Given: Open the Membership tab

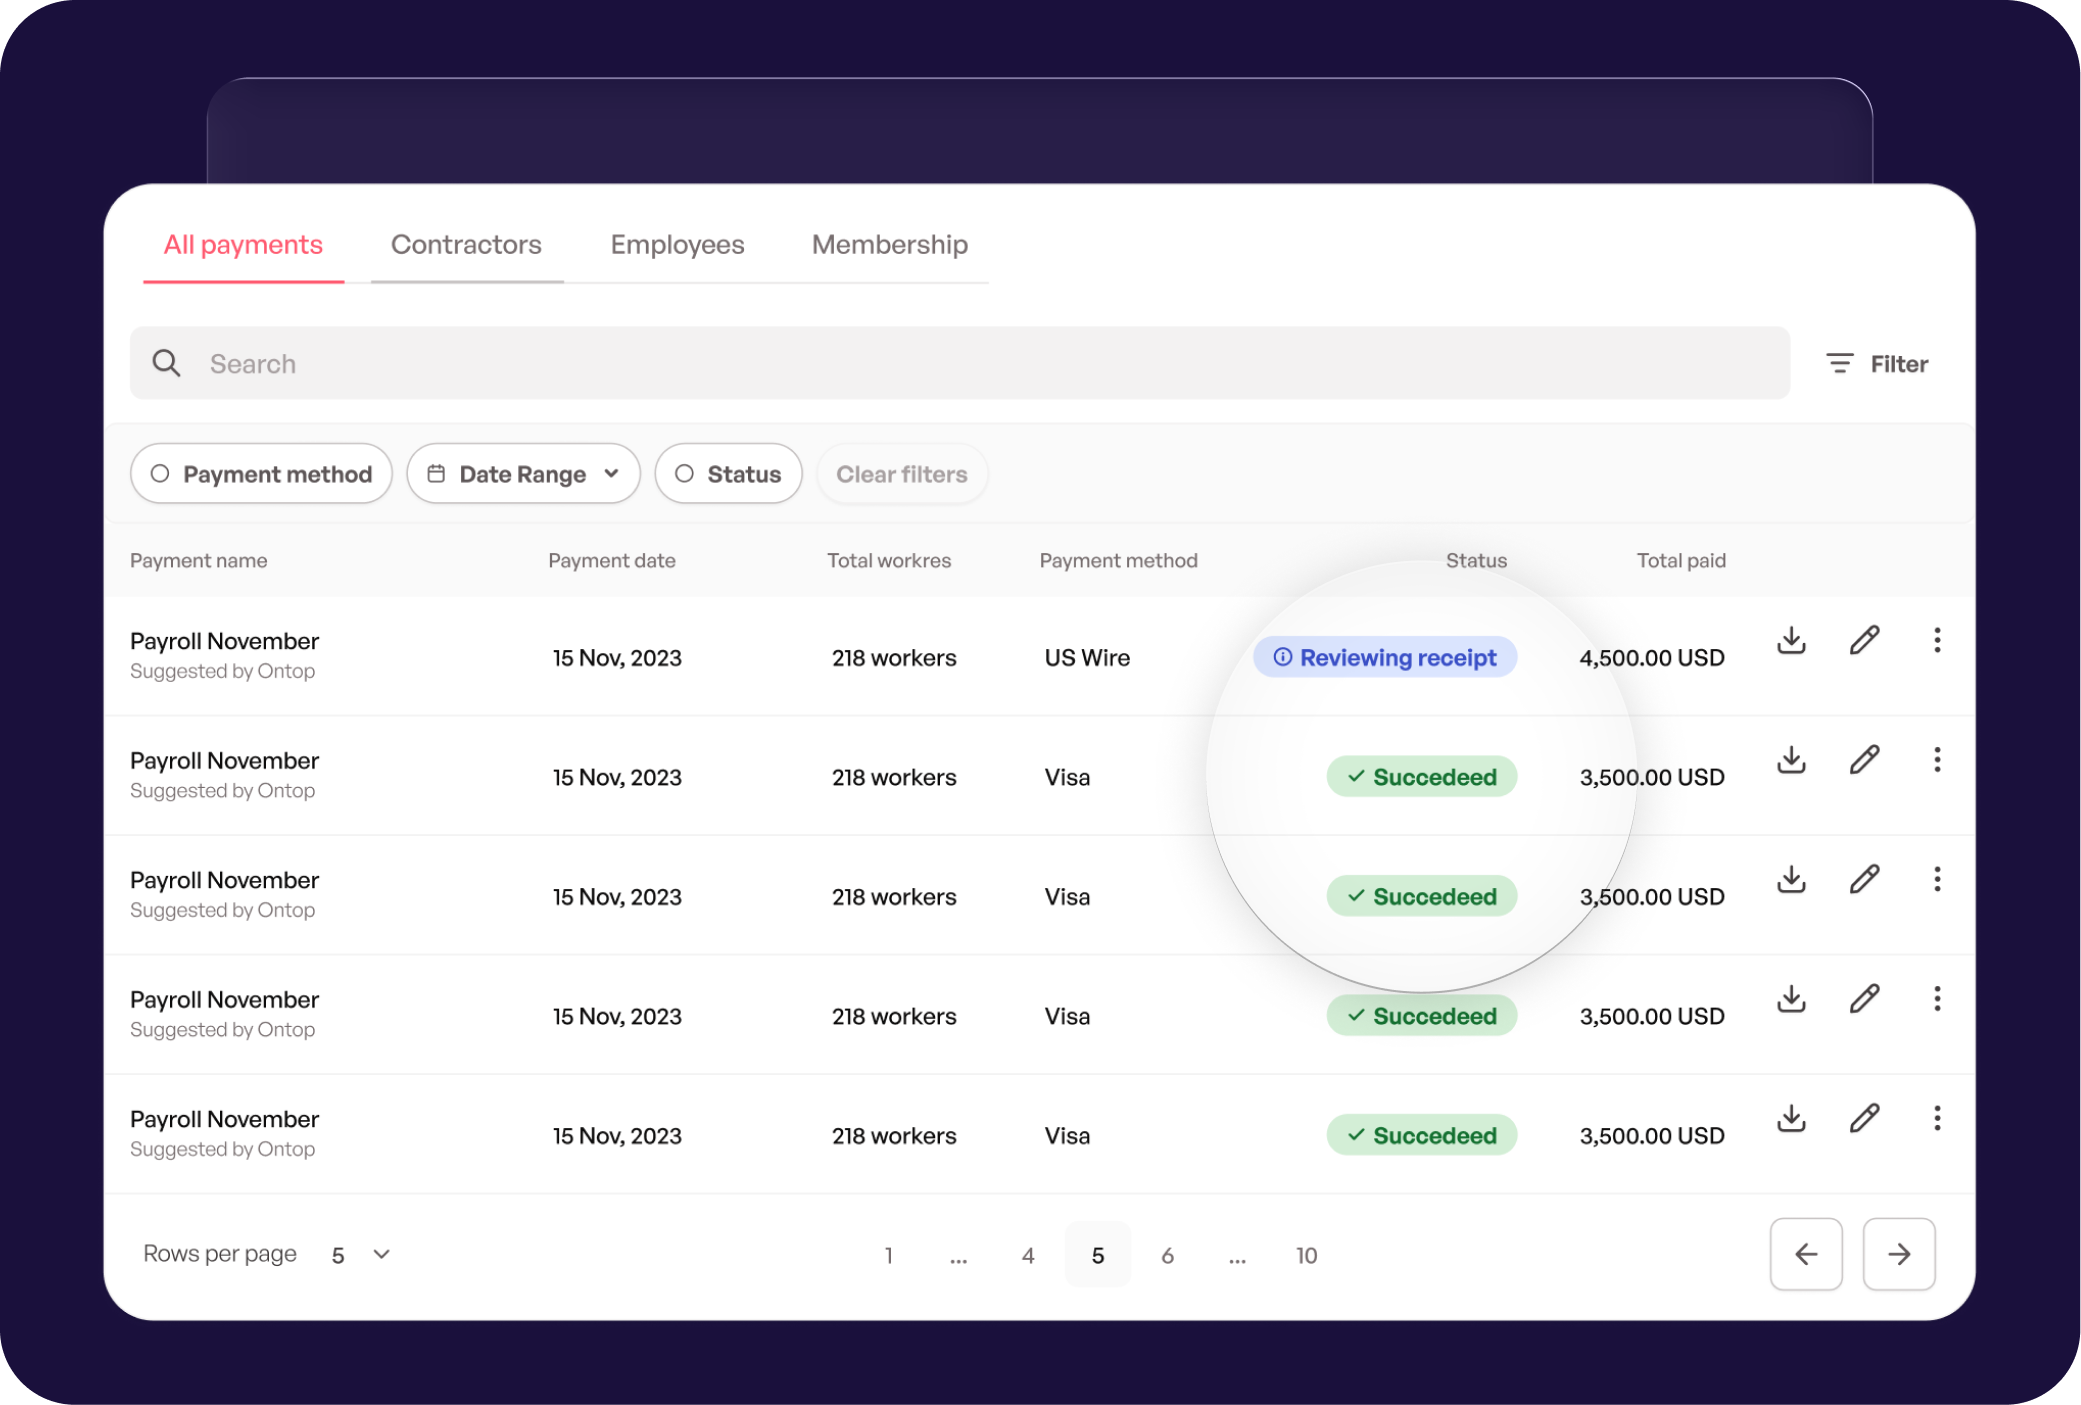Looking at the screenshot, I should (x=889, y=244).
